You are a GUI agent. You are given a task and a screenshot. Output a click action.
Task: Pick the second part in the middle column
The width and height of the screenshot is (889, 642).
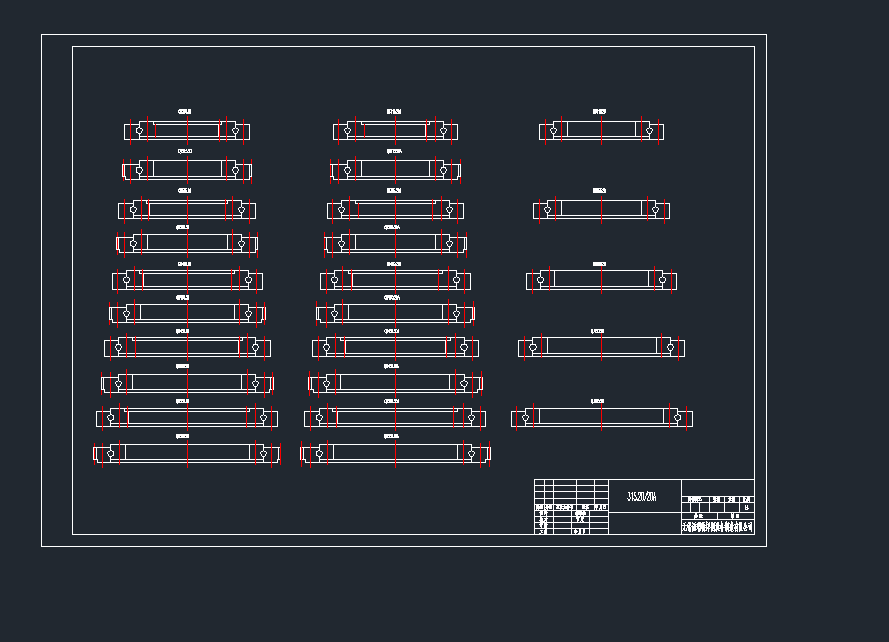point(395,170)
